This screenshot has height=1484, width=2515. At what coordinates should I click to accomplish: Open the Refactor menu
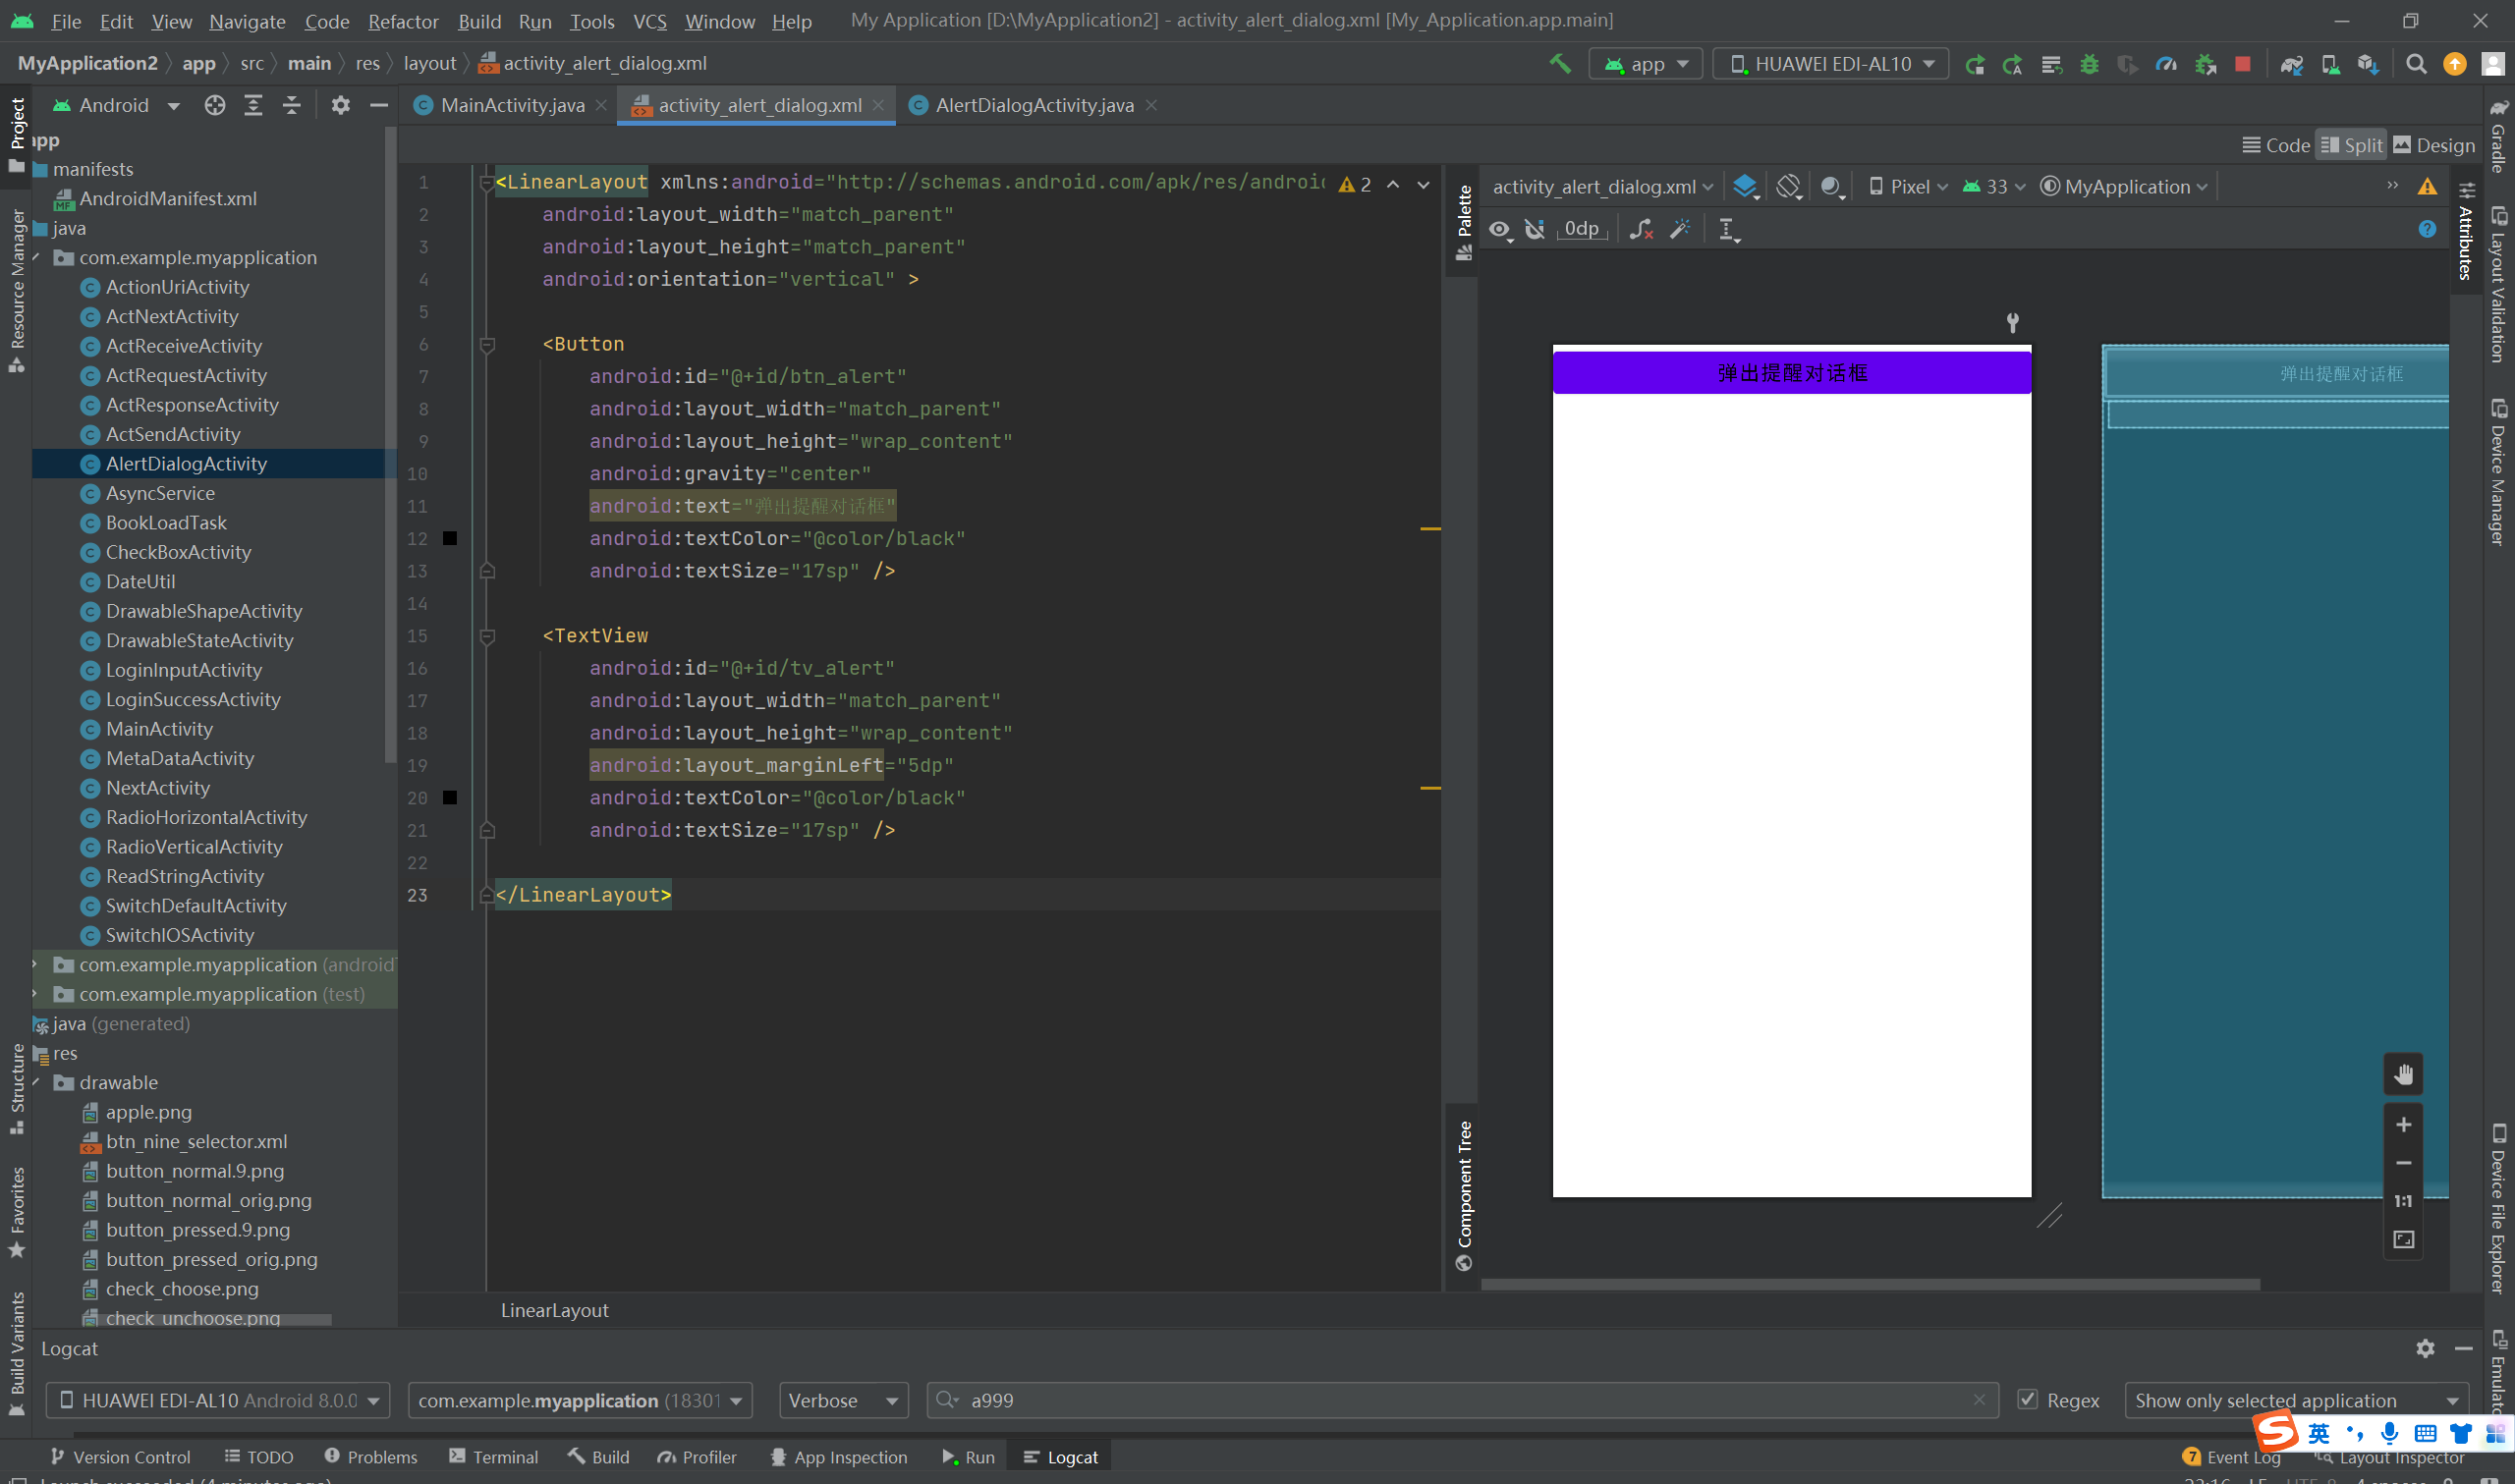(403, 21)
